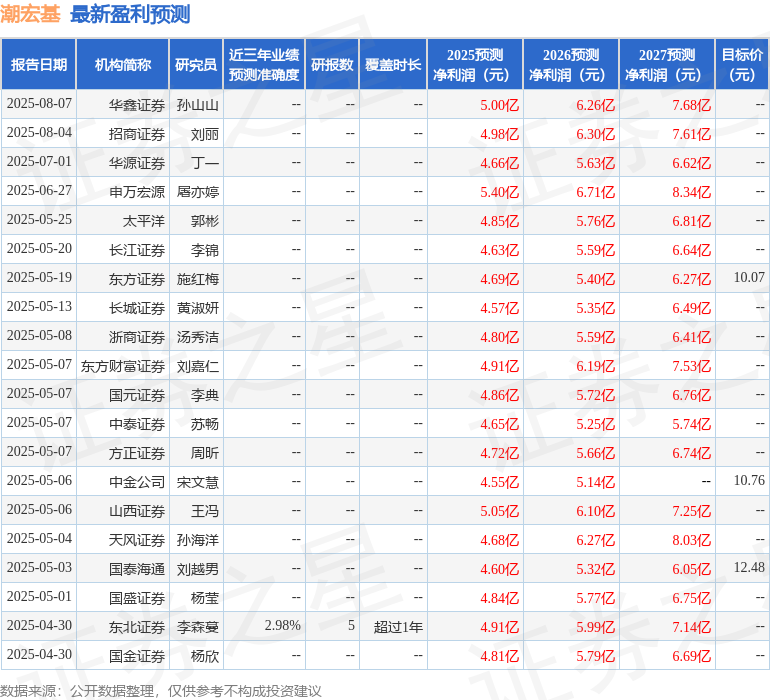Click the 10.07 target price value

pyautogui.click(x=749, y=278)
